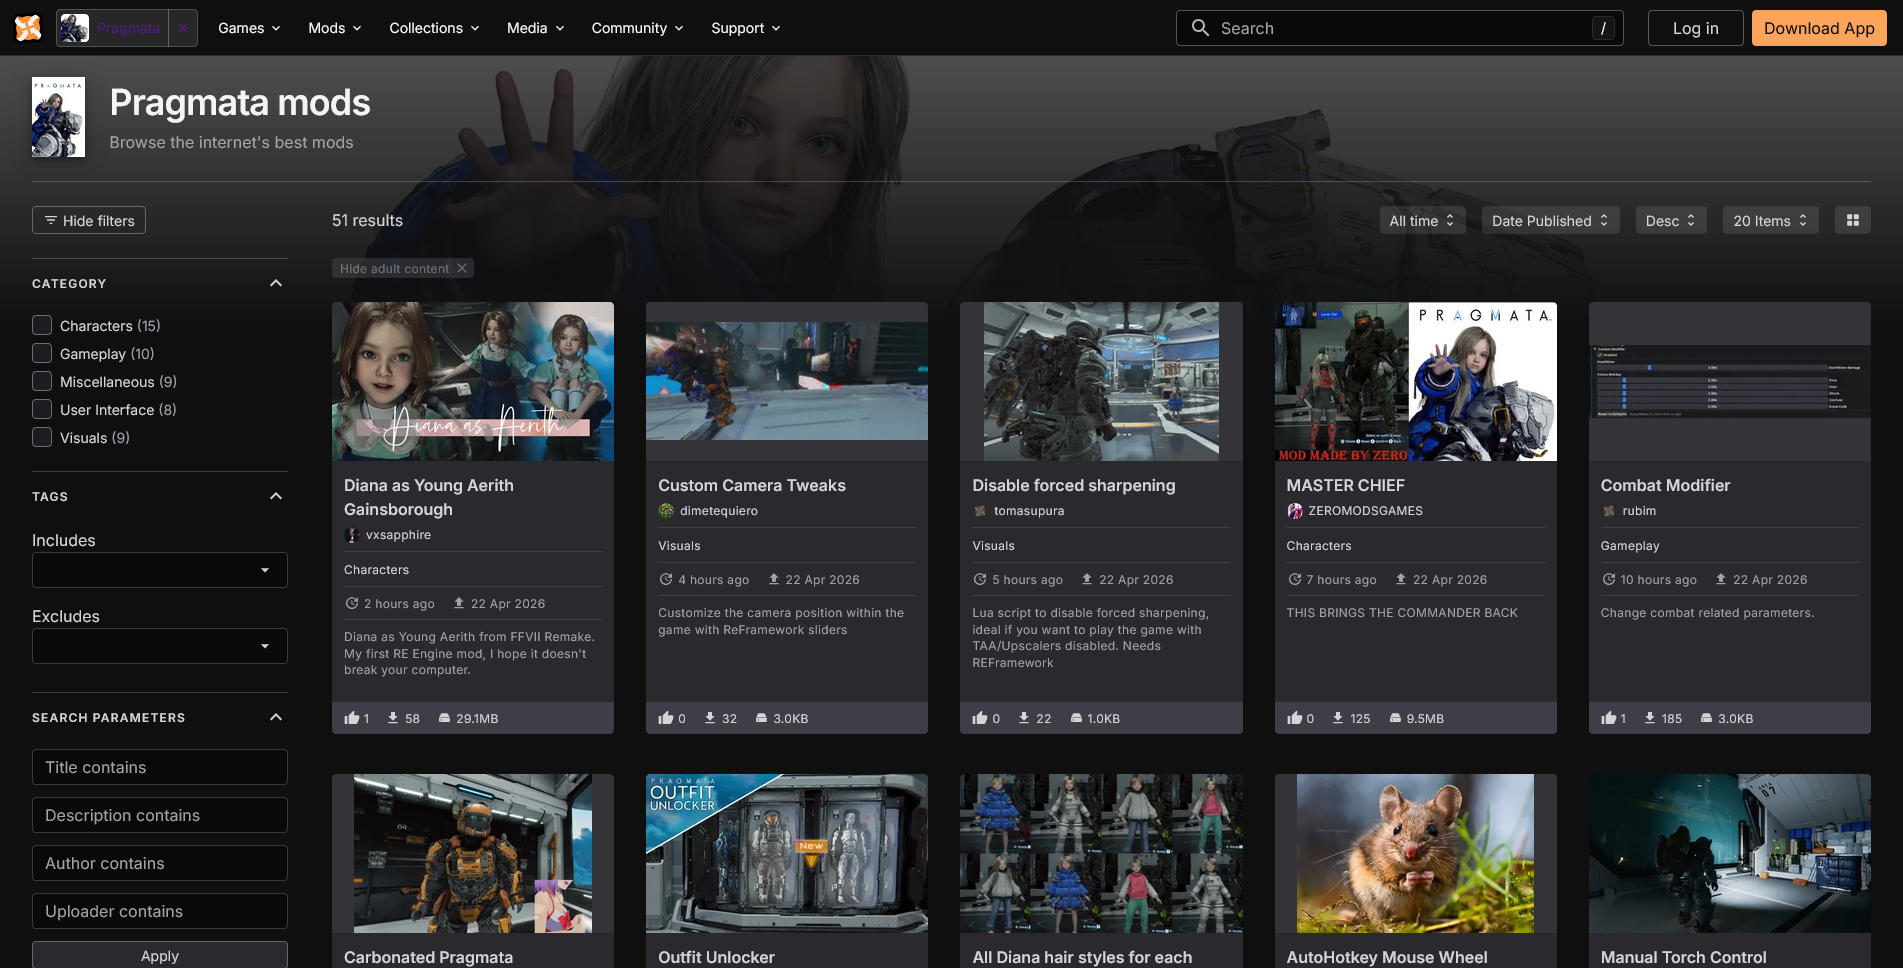Image resolution: width=1903 pixels, height=968 pixels.
Task: Click the Download App button
Action: [x=1819, y=28]
